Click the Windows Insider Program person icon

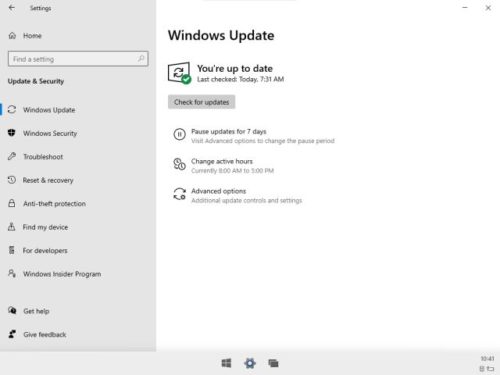click(12, 273)
